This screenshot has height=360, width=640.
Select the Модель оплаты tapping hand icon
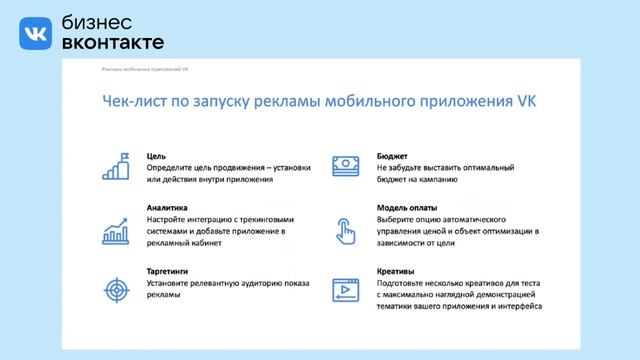tap(346, 231)
